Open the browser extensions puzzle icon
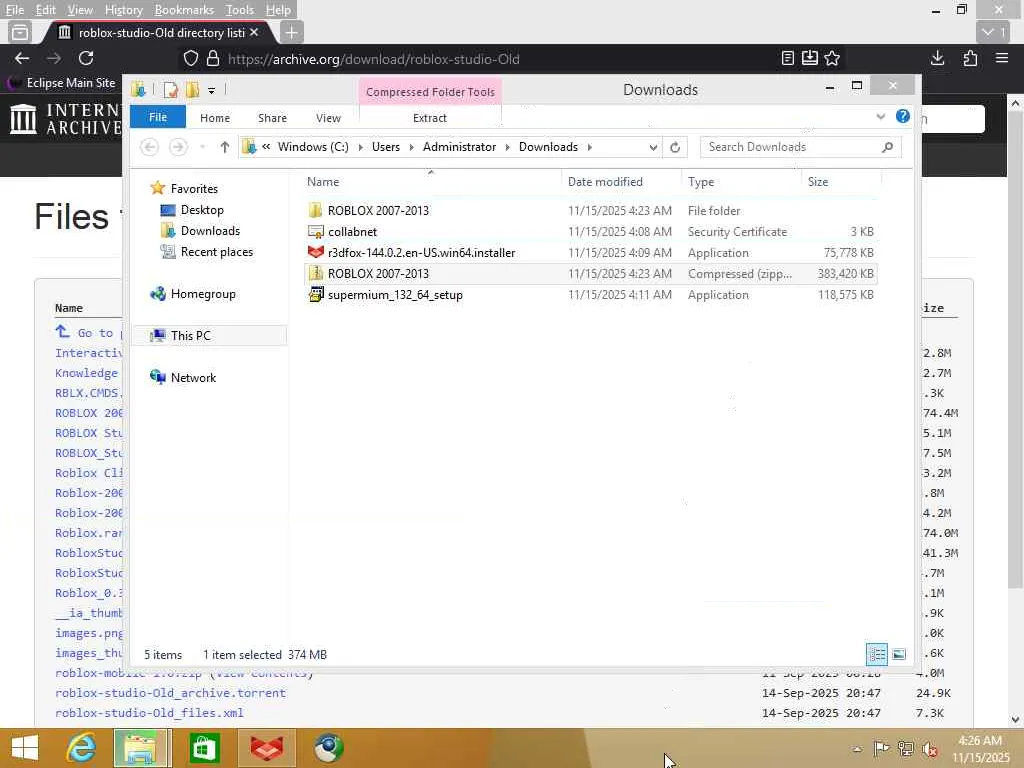The width and height of the screenshot is (1024, 768). [x=970, y=59]
